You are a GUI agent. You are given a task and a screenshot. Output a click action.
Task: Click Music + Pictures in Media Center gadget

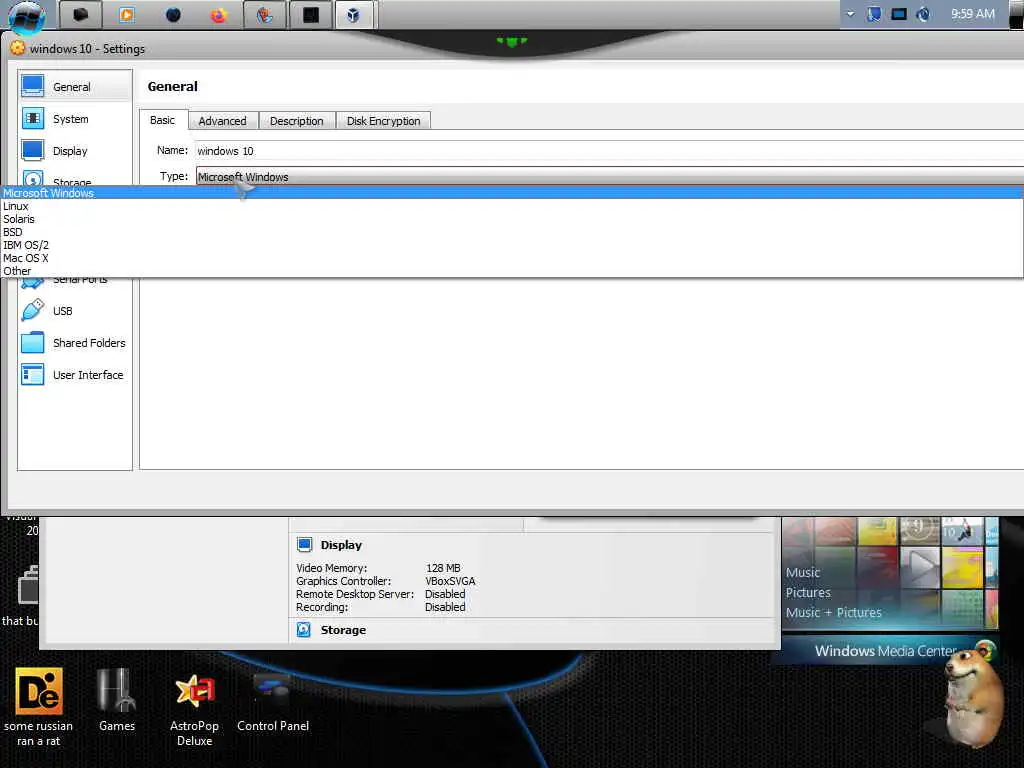(833, 613)
